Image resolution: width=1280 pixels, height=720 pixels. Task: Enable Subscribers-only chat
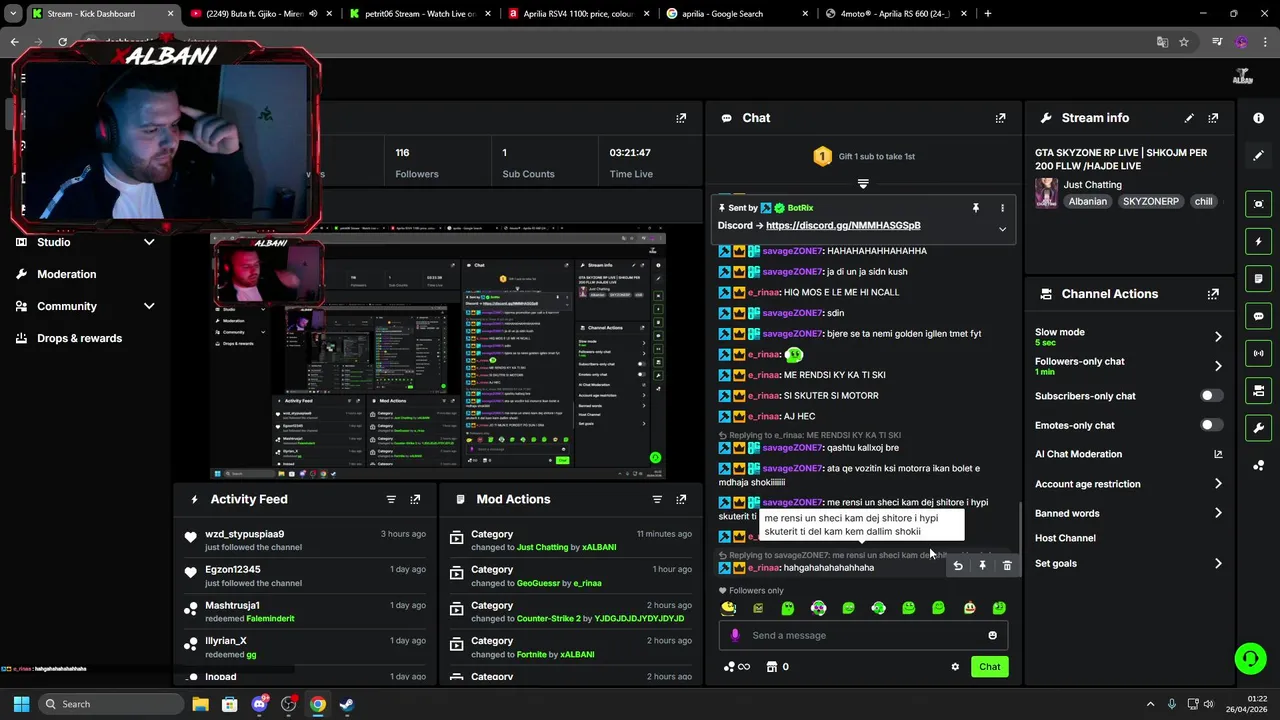[x=1211, y=396]
